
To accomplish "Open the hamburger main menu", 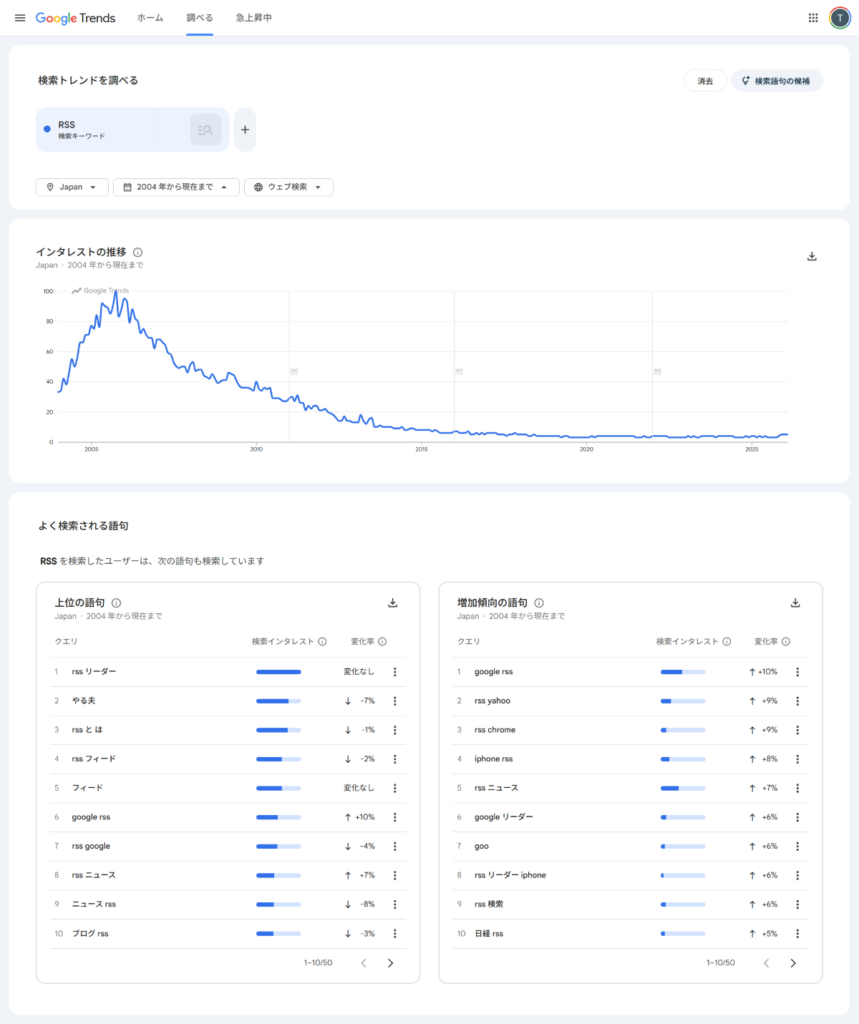I will pyautogui.click(x=20, y=18).
